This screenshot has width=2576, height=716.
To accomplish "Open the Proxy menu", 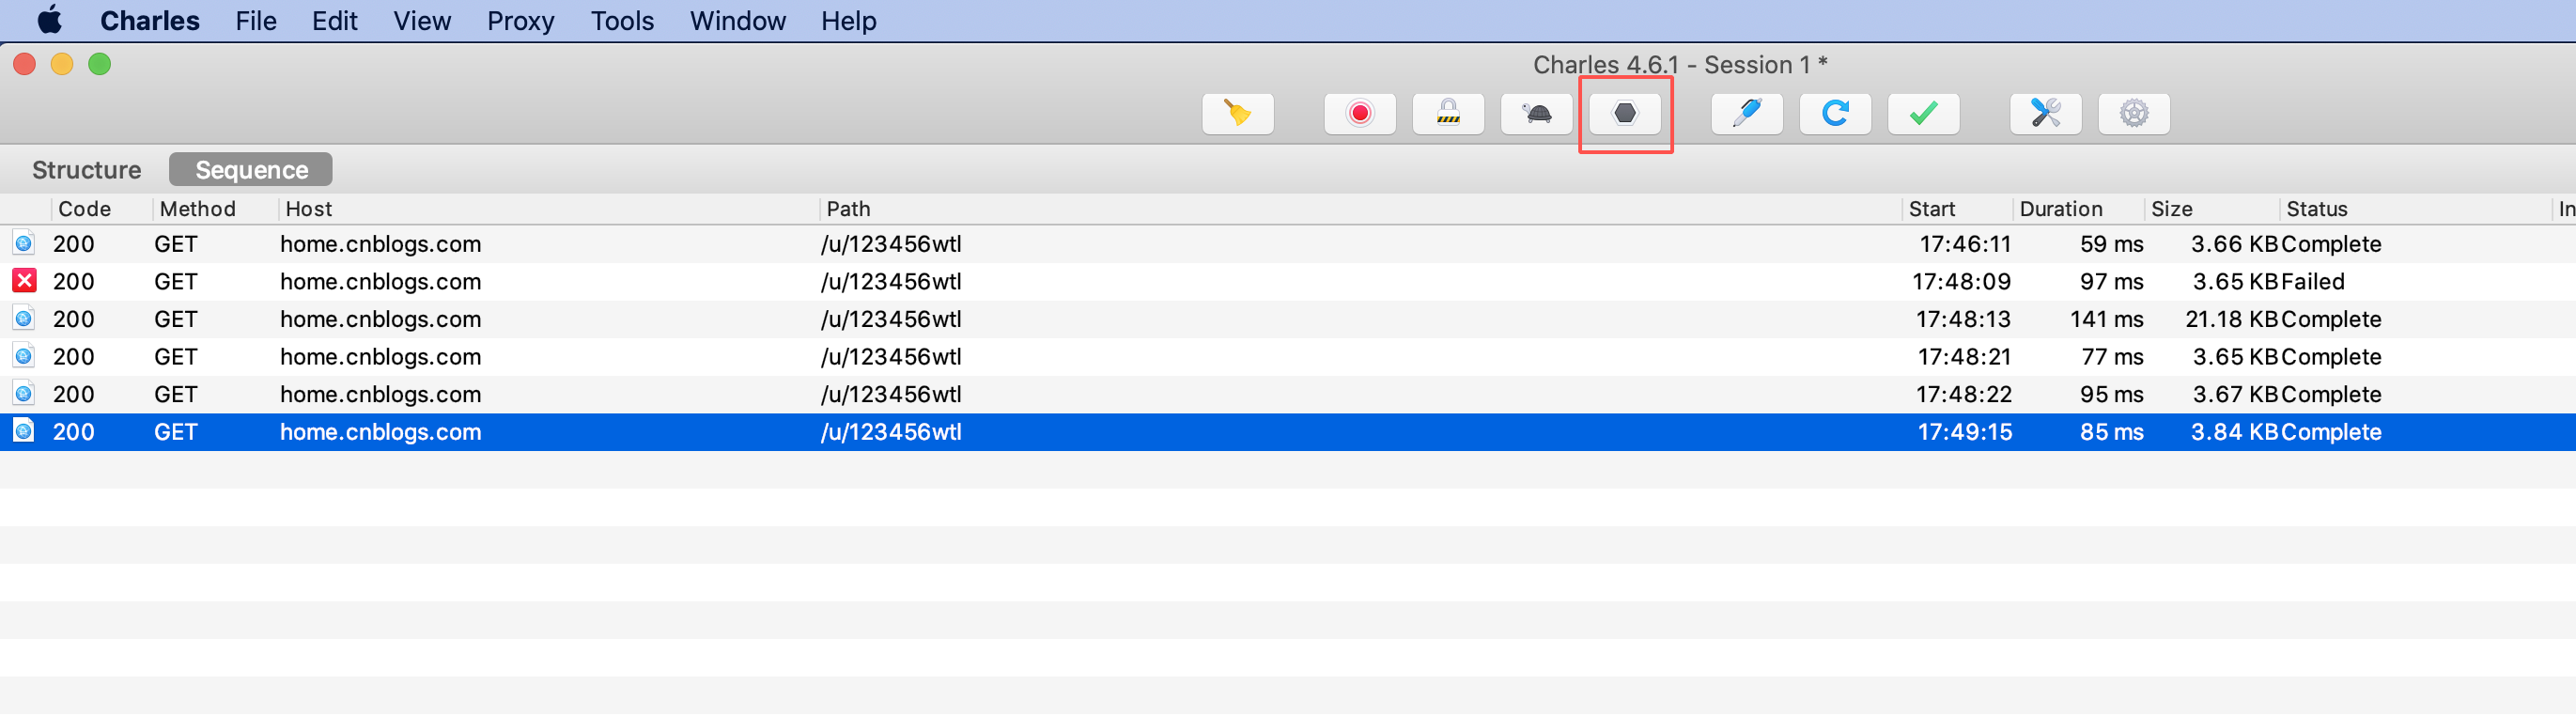I will (520, 20).
